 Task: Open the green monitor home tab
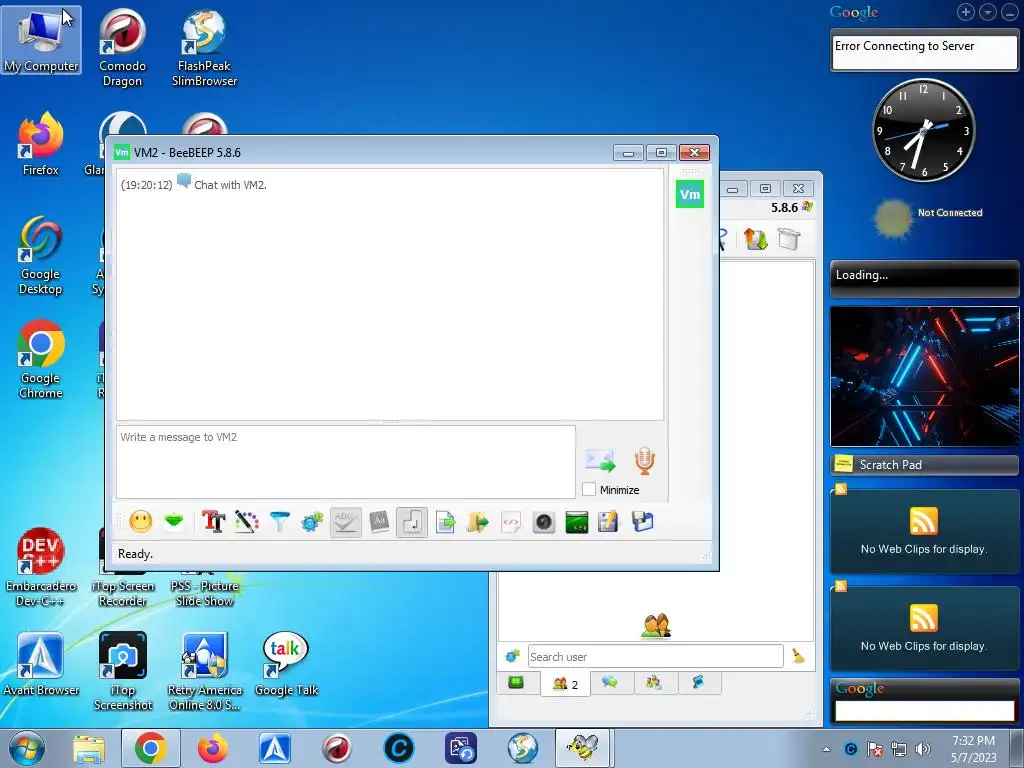coord(516,683)
